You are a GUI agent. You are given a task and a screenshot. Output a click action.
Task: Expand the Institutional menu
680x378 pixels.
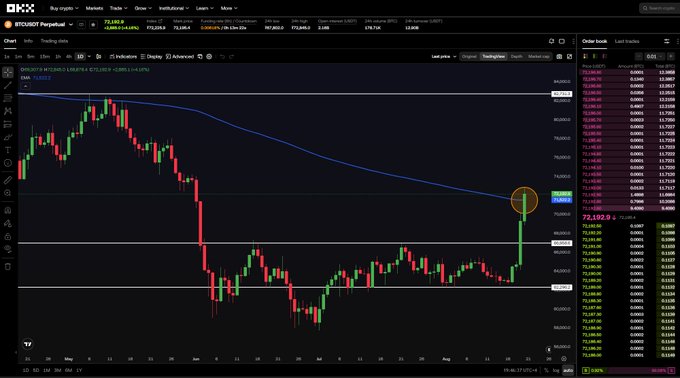(x=173, y=8)
